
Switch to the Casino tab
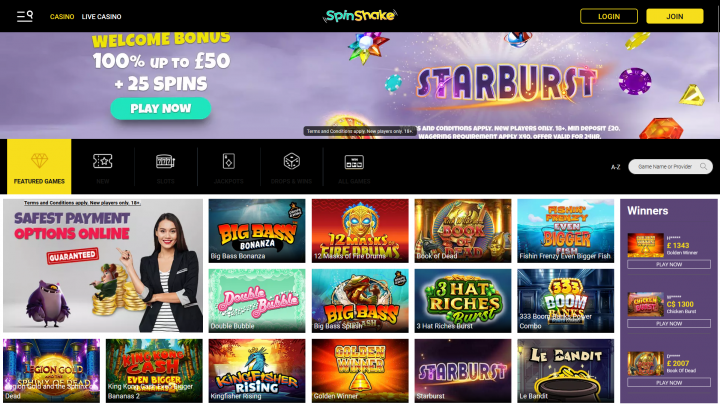[62, 17]
